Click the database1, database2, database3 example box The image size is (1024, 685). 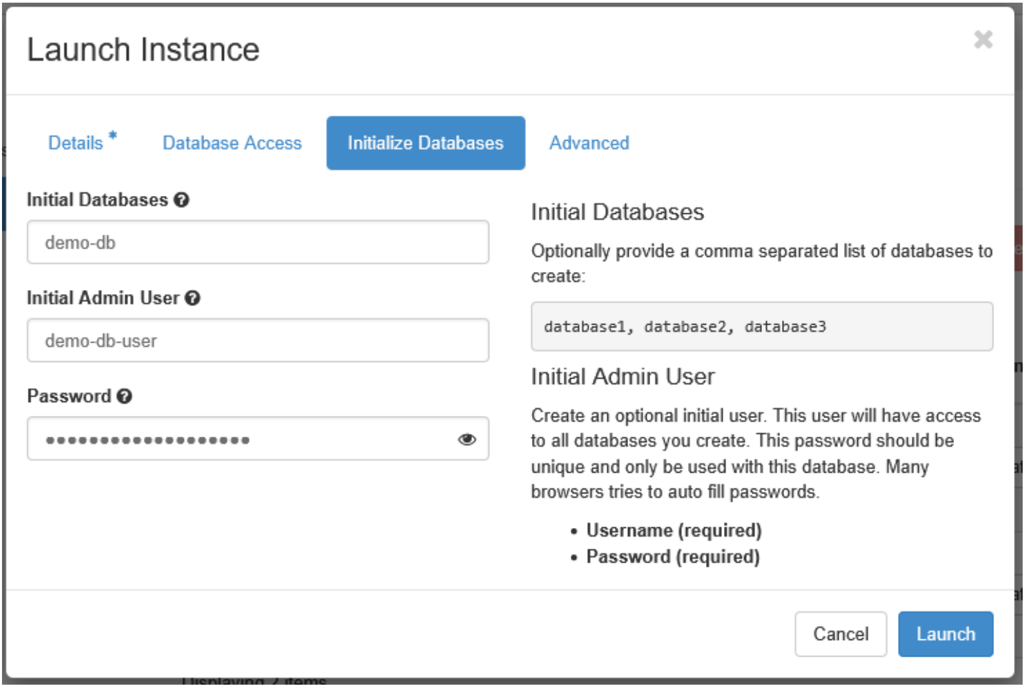point(761,327)
